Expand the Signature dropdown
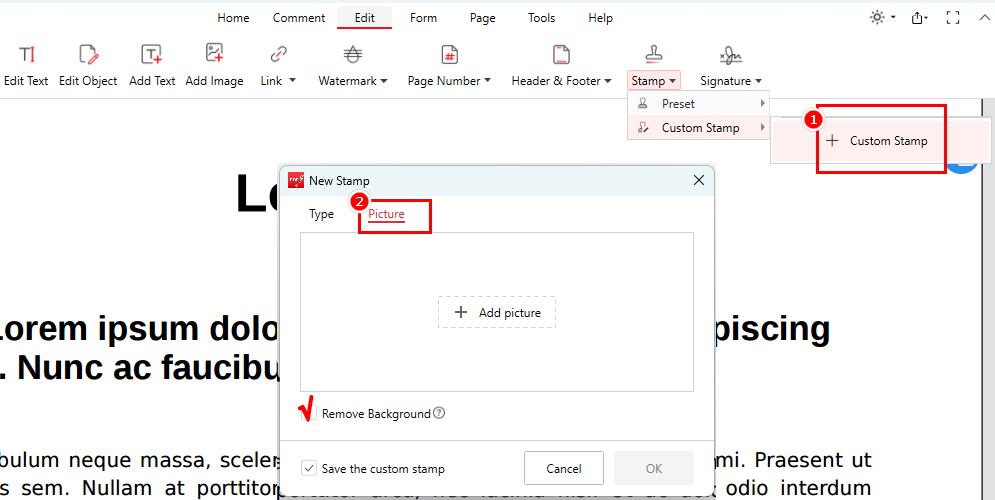This screenshot has height=500, width=995. click(x=730, y=81)
